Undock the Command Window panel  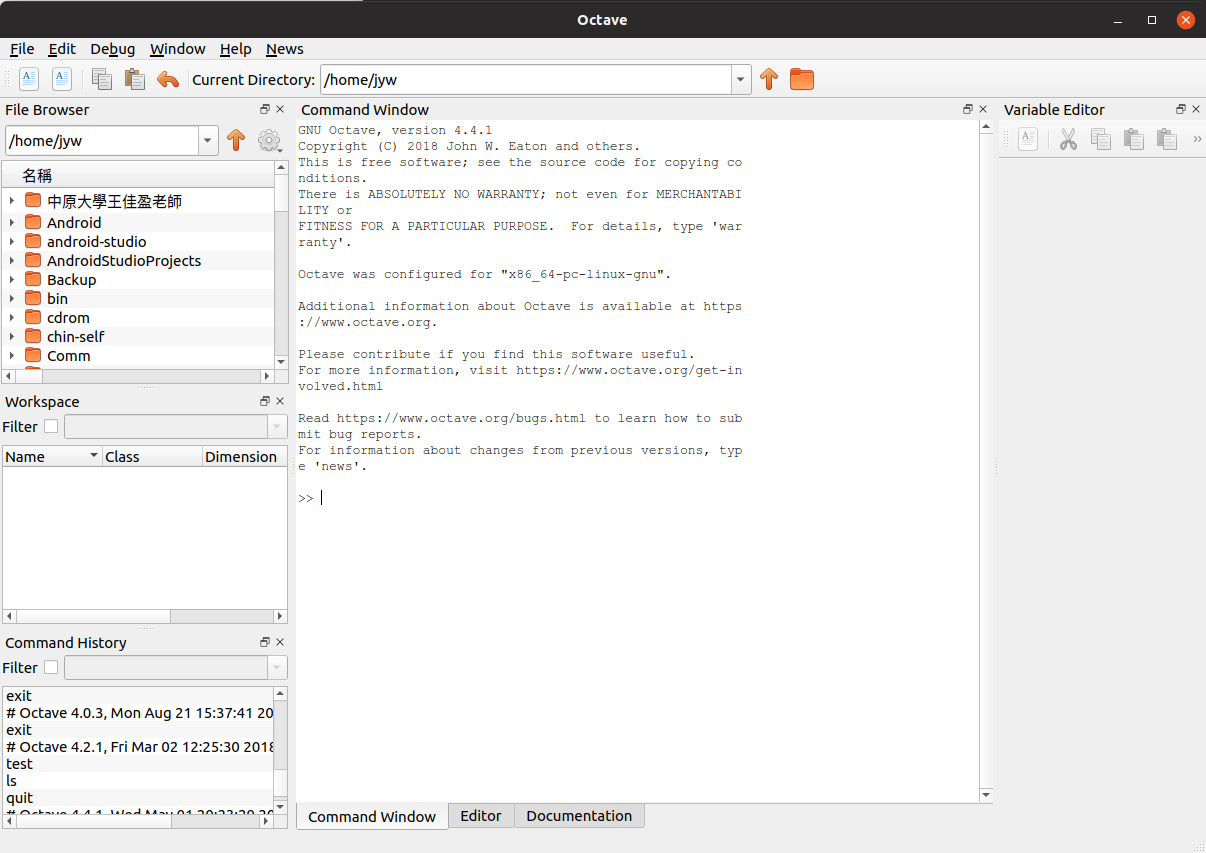[967, 109]
